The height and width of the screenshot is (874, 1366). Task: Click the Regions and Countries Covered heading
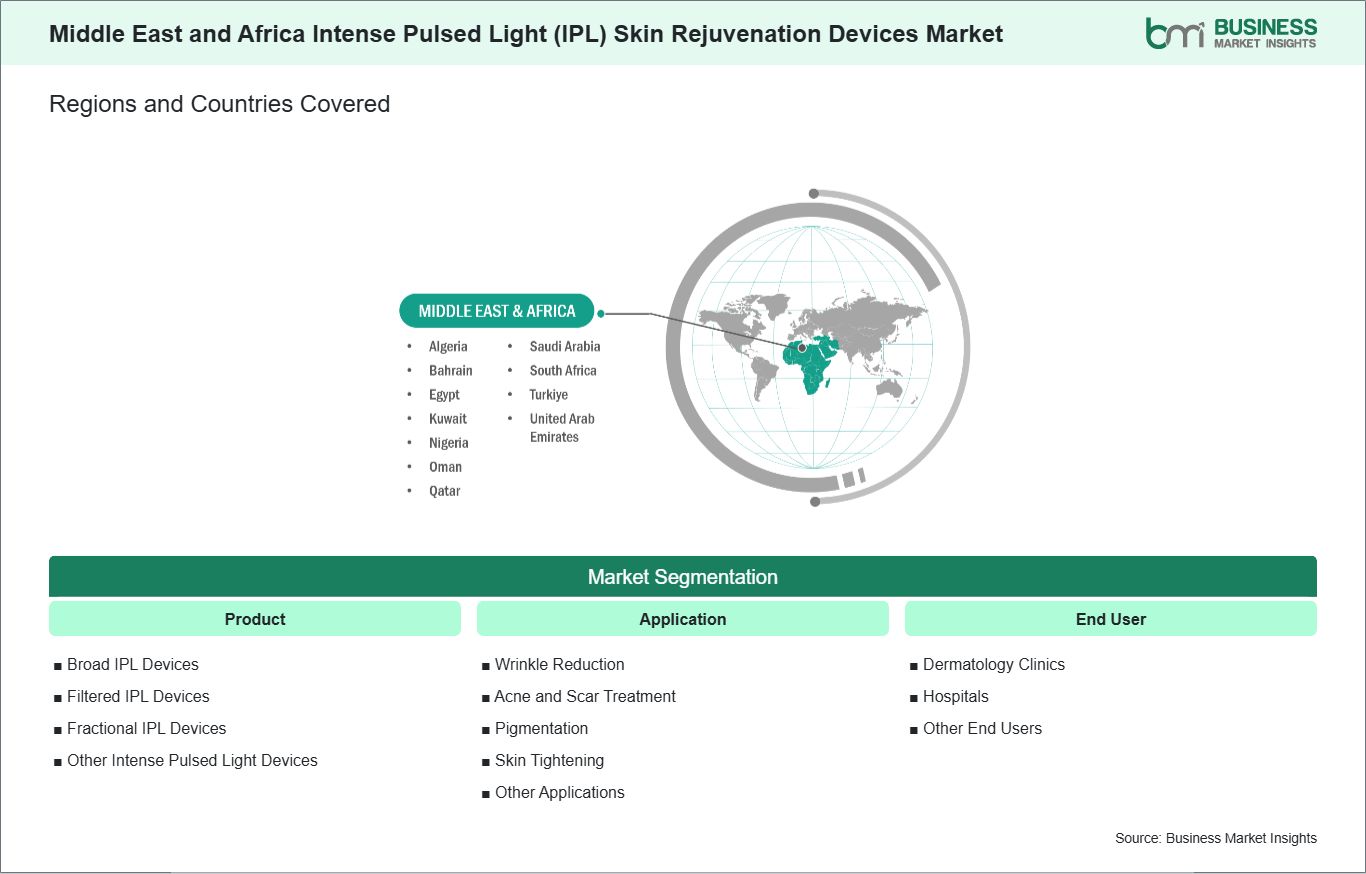point(220,104)
